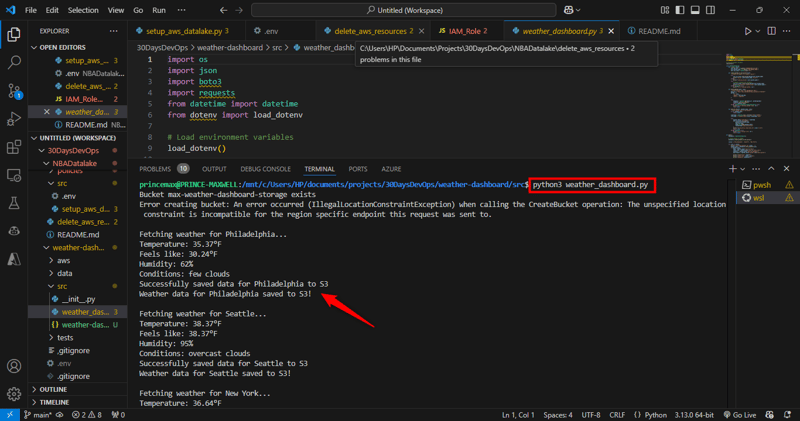Open the launch profile dropdown beside new terminal
The image size is (800, 421).
[743, 169]
